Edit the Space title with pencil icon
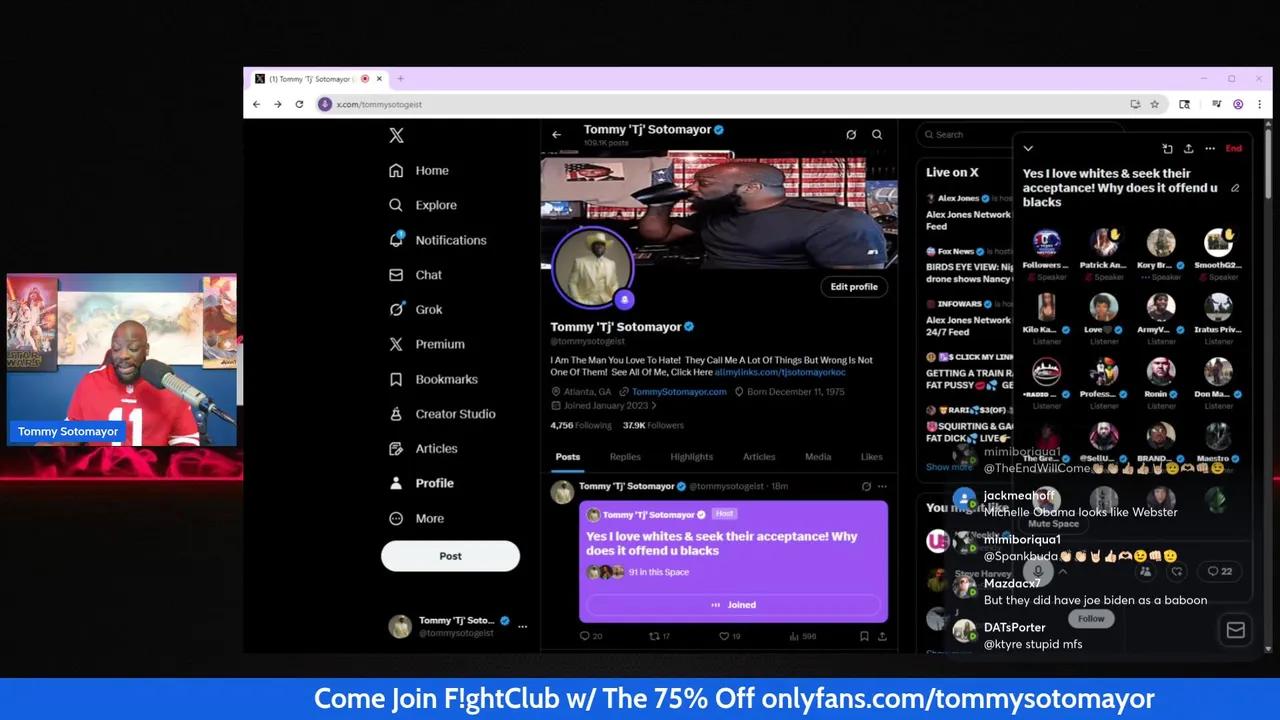1280x720 pixels. [x=1235, y=188]
